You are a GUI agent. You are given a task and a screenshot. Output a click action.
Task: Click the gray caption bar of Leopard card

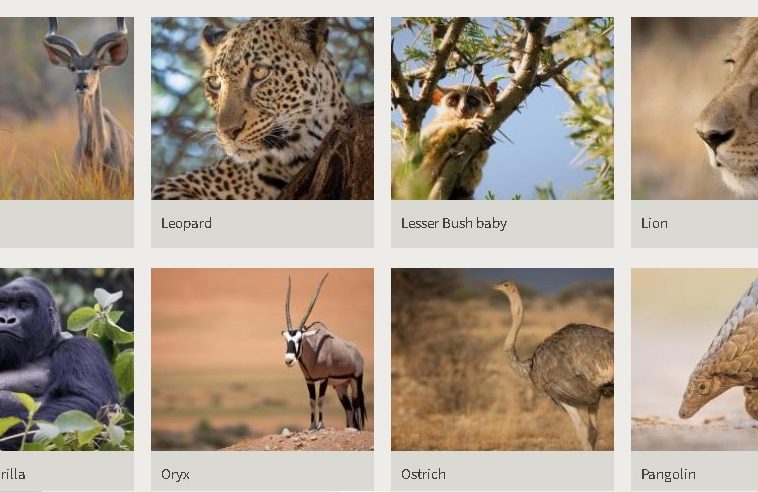[x=262, y=224]
